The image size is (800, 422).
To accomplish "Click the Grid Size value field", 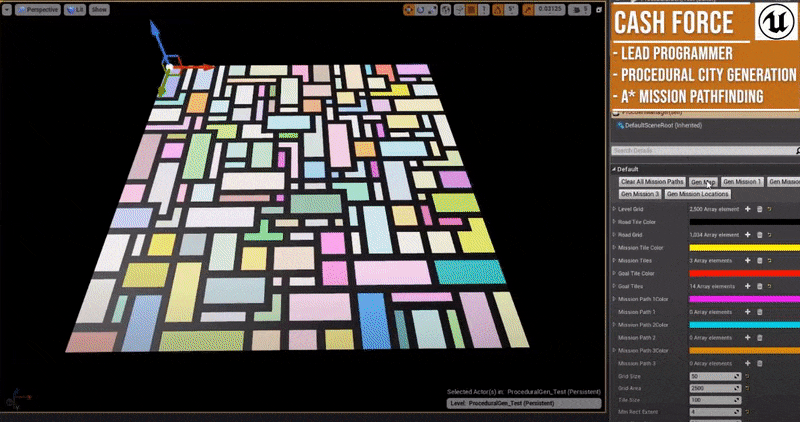I will [715, 376].
